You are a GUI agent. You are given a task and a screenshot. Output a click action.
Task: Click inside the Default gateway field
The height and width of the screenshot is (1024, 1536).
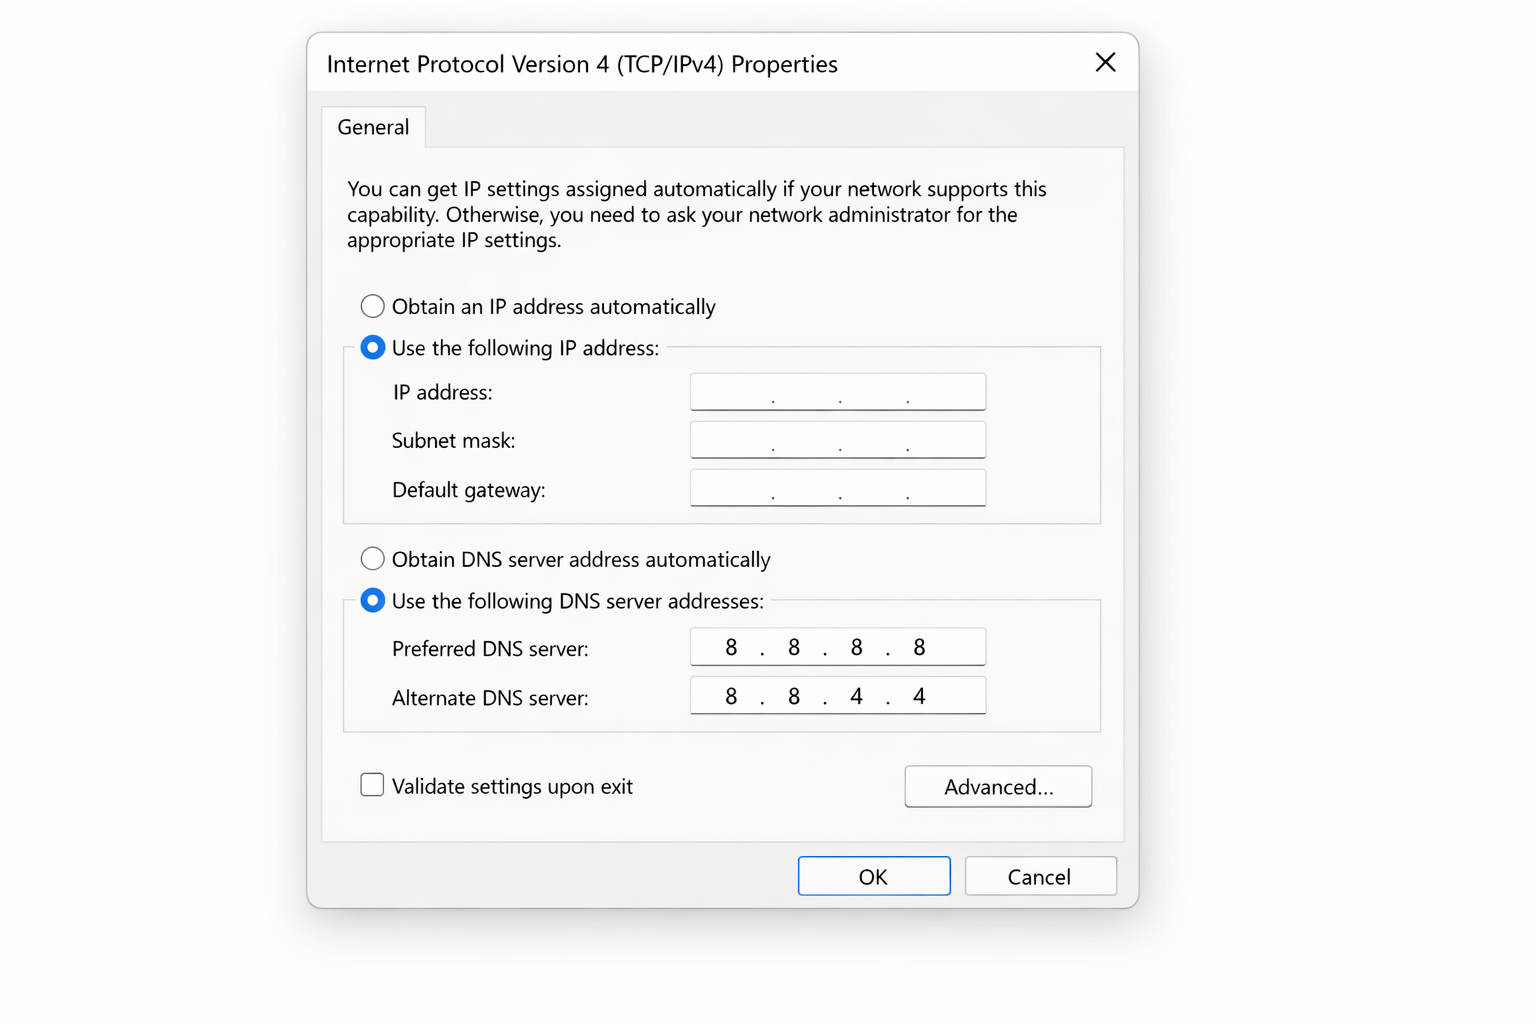click(837, 487)
